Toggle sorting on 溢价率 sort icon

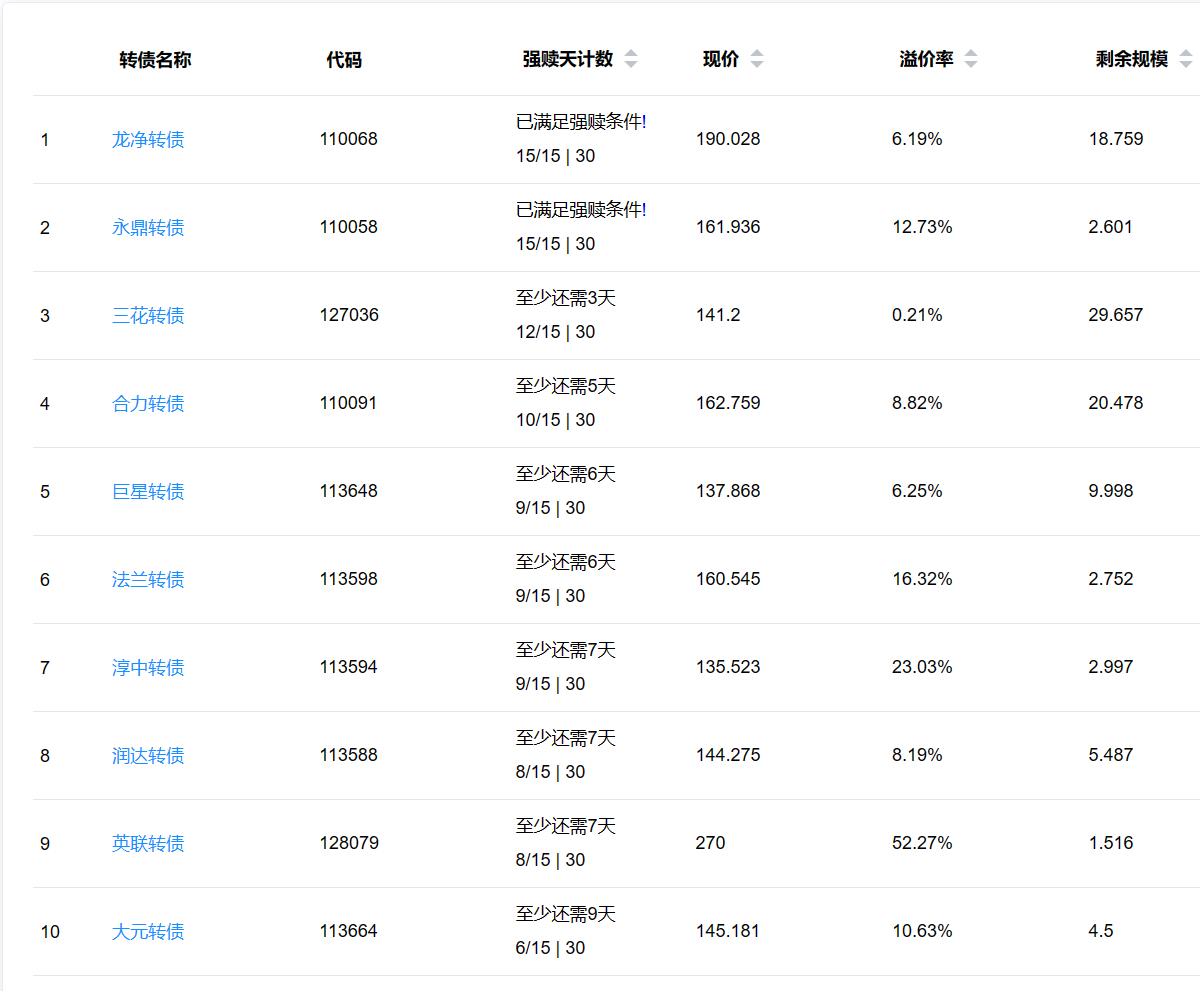[971, 60]
